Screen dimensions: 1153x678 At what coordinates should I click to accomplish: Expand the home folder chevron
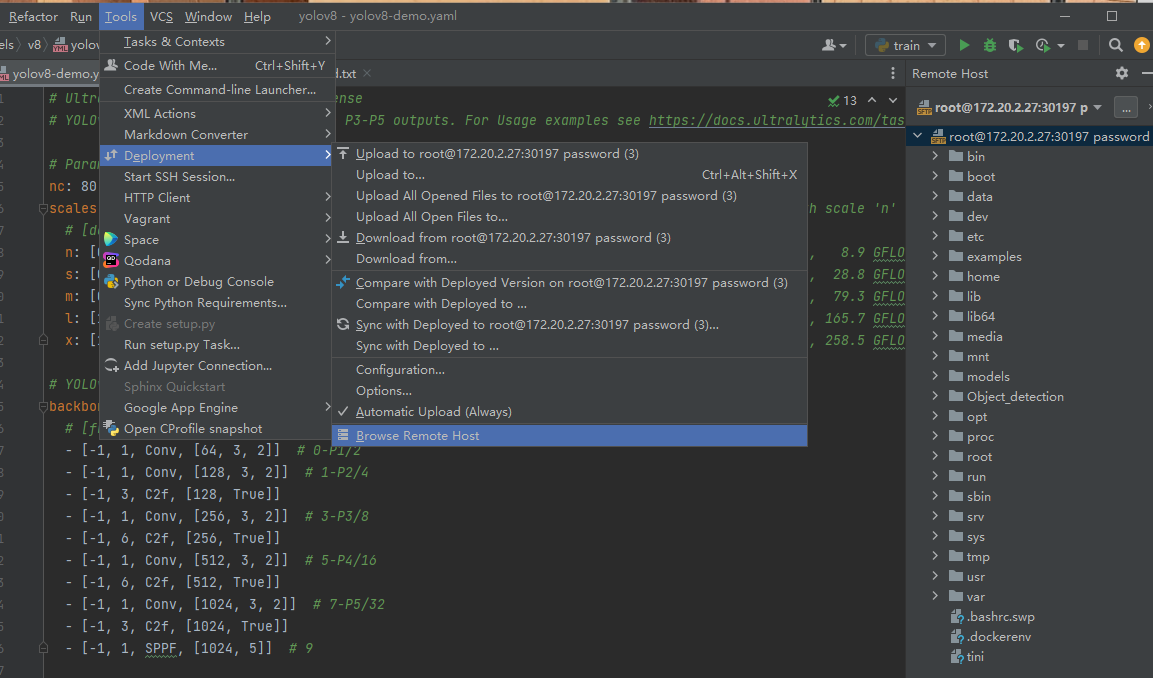[935, 276]
